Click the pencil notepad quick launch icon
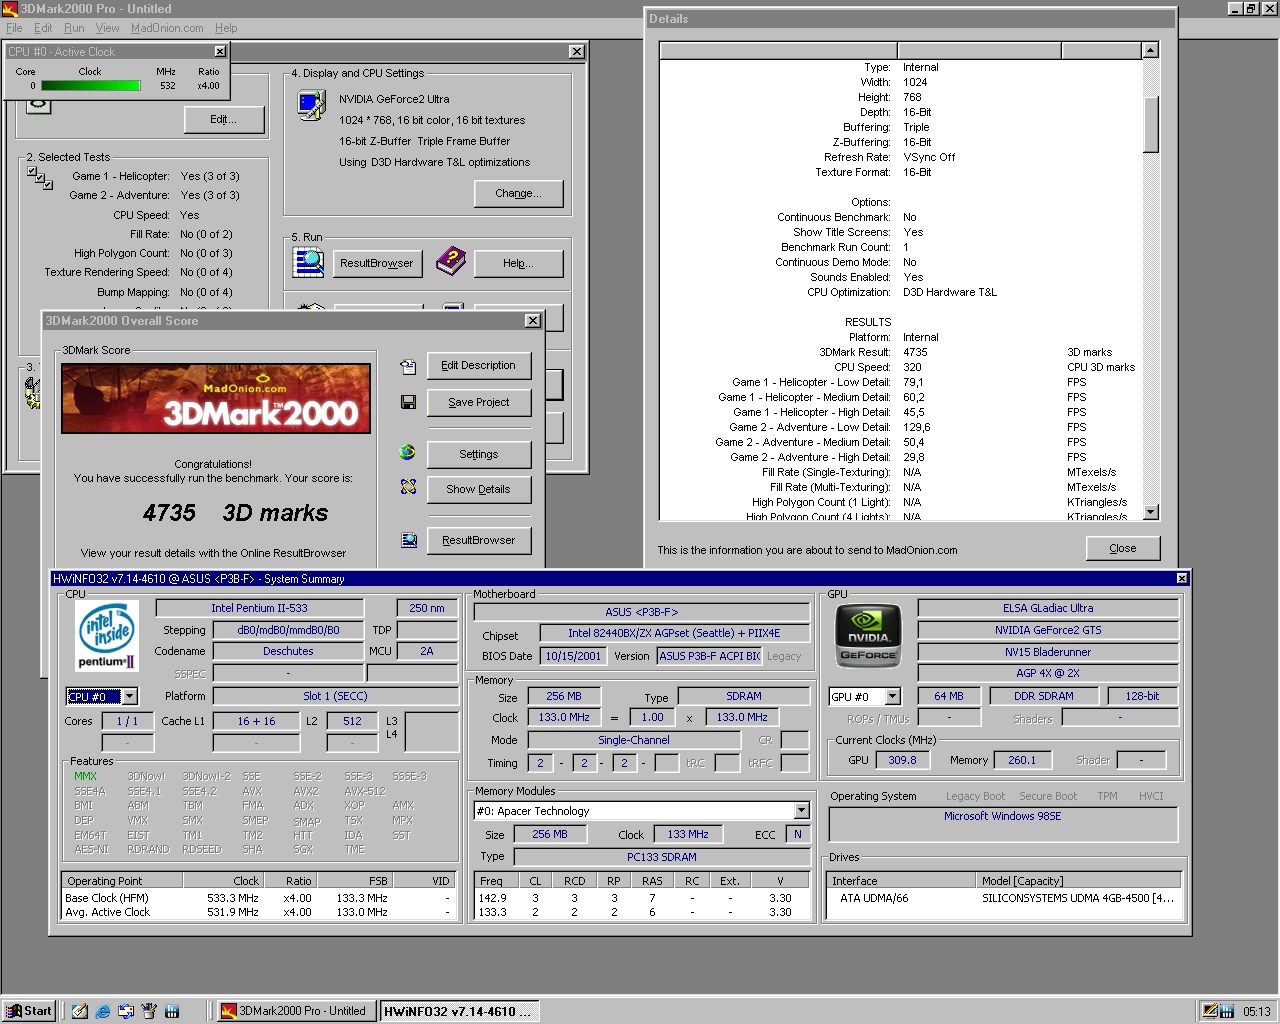Viewport: 1280px width, 1024px height. [80, 1011]
